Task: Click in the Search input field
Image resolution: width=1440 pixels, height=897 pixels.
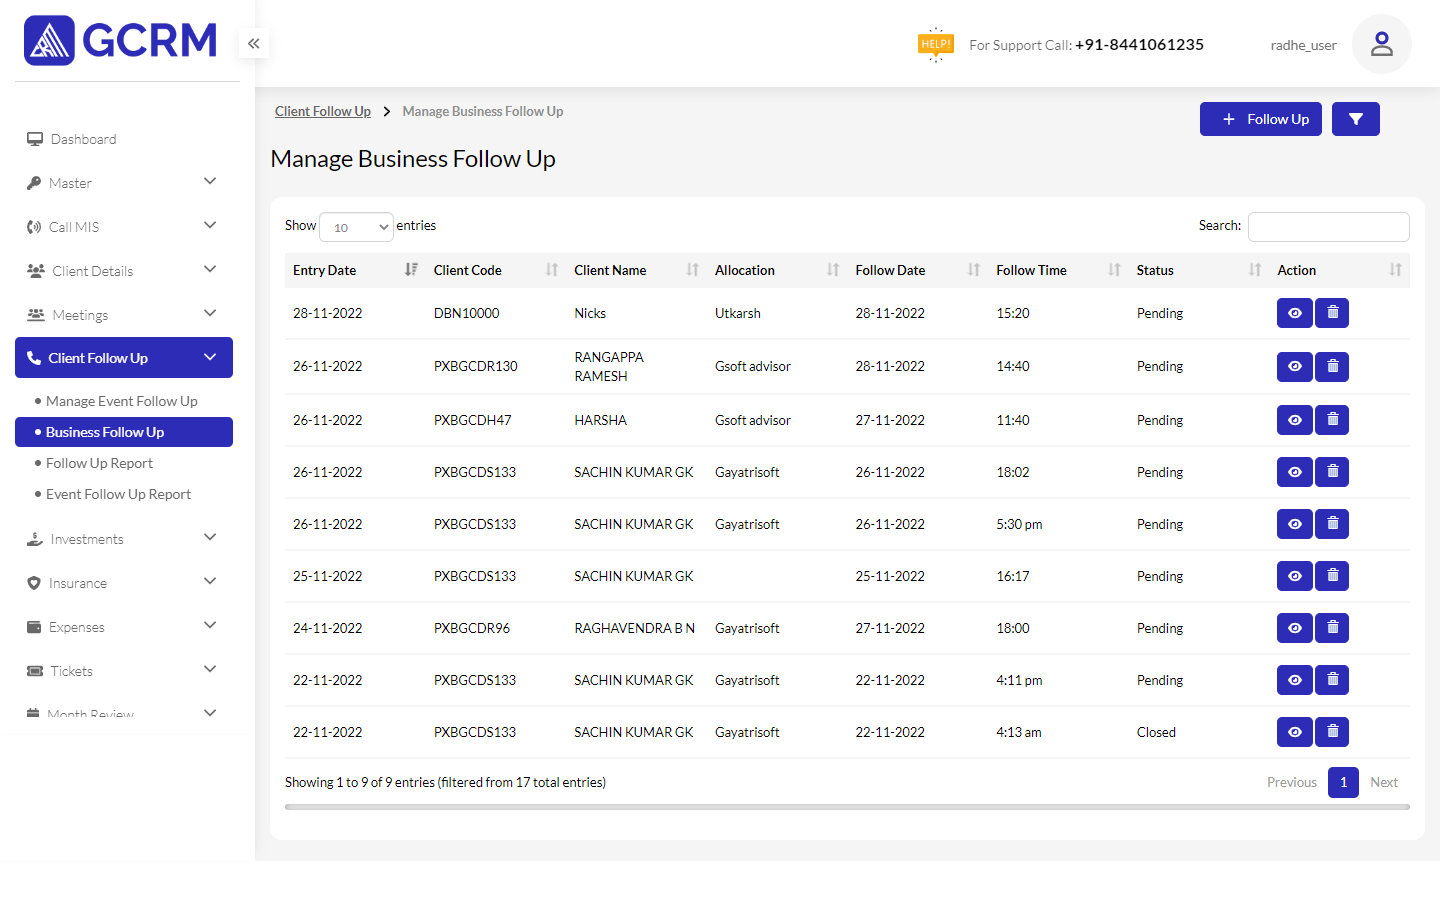Action: click(1328, 227)
